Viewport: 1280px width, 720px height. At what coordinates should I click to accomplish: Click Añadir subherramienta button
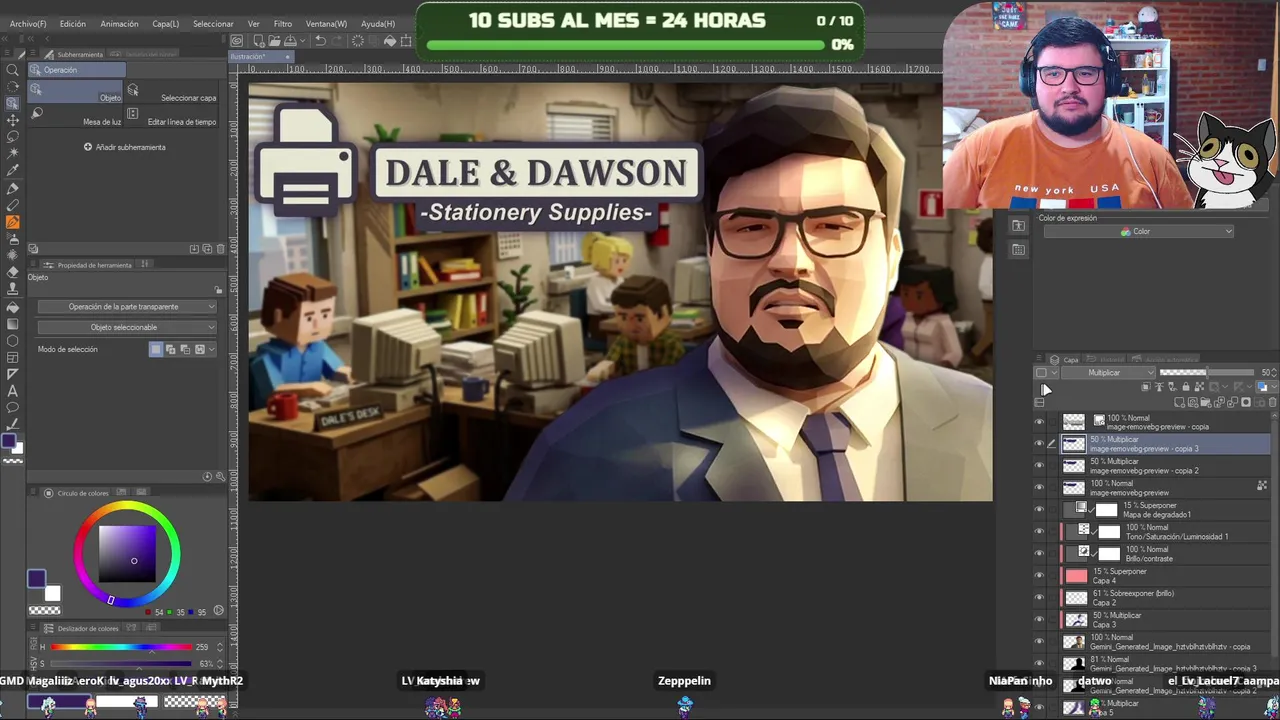click(125, 147)
